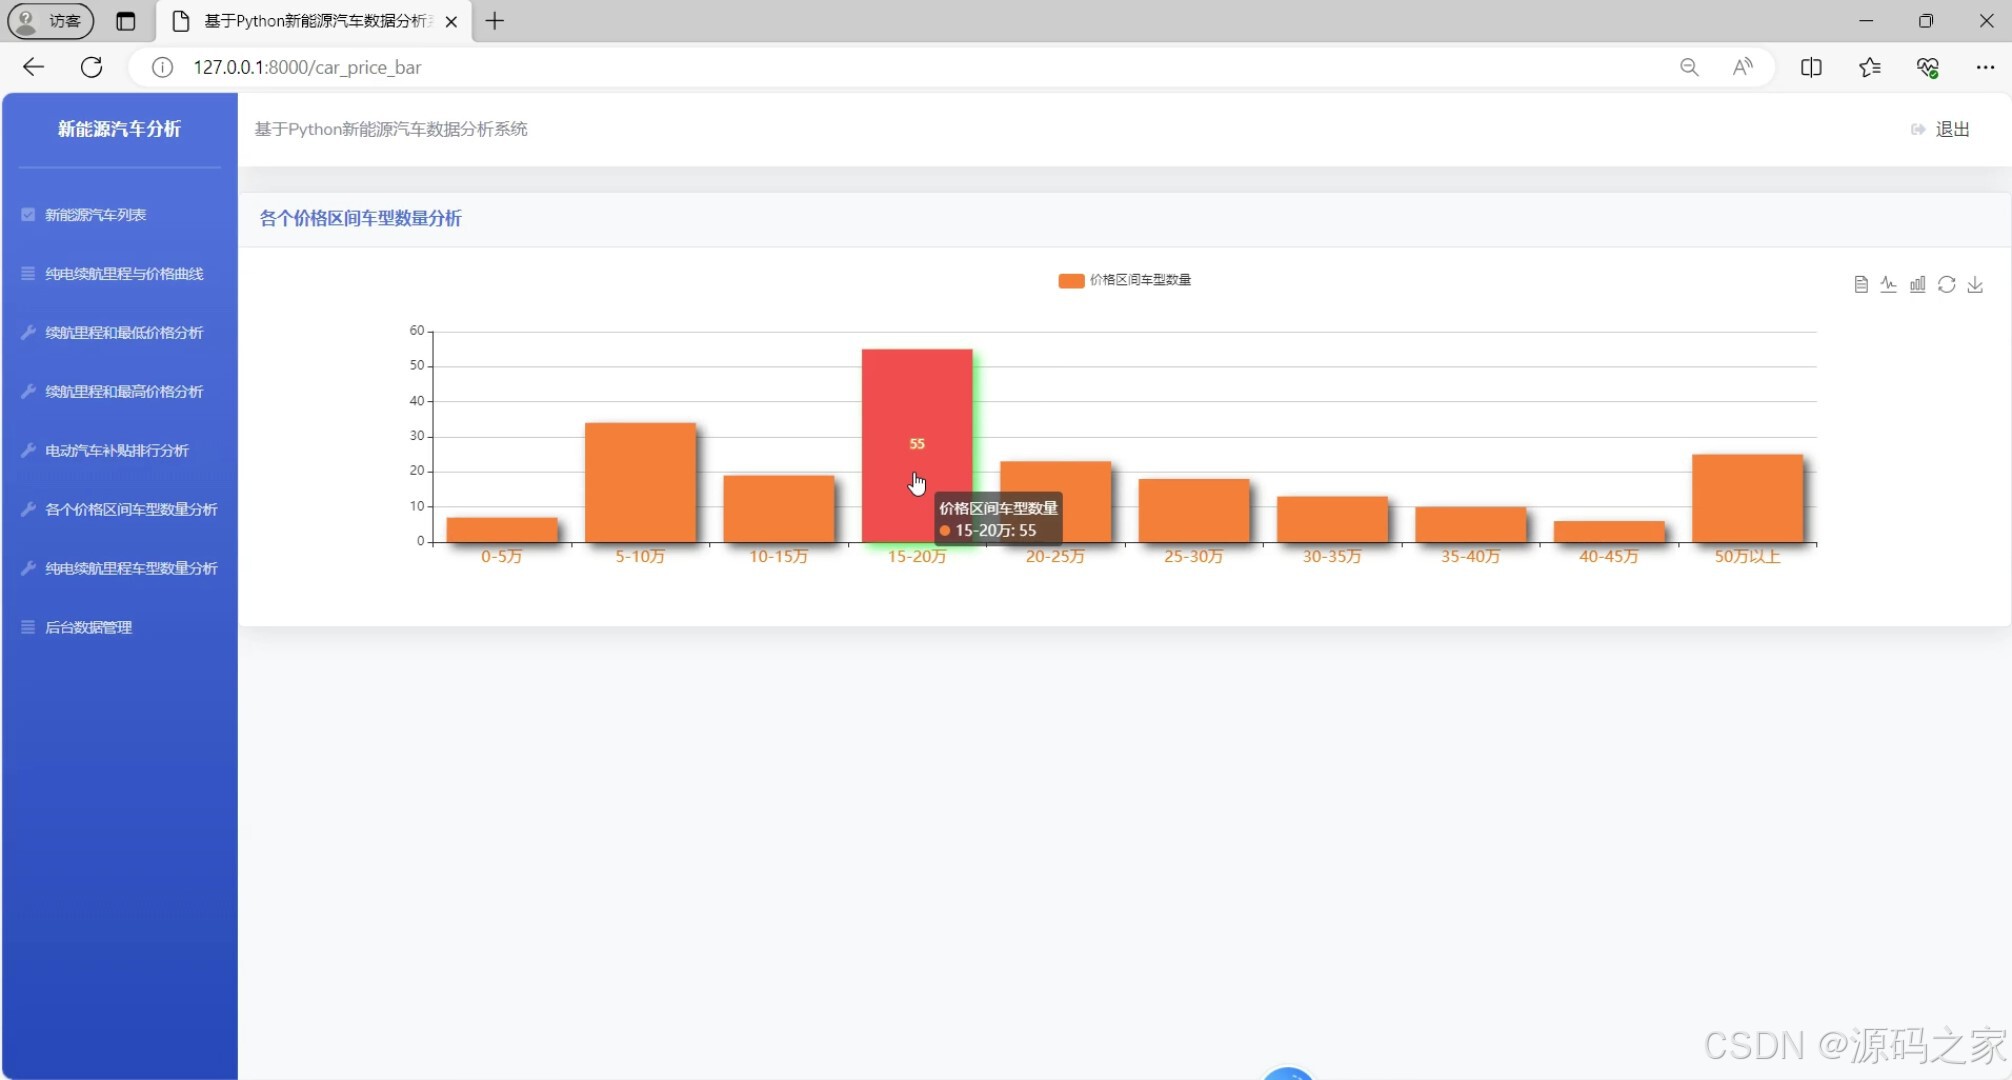2012x1080 pixels.
Task: Open chart data view icon
Action: click(1860, 285)
